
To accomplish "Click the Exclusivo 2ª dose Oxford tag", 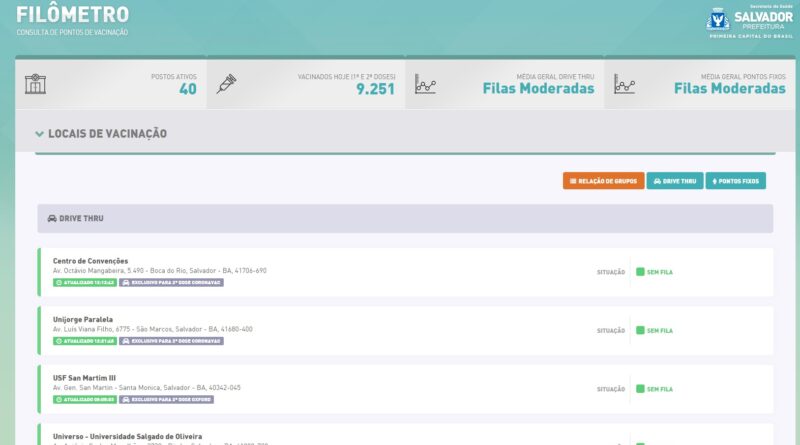I will click(169, 399).
